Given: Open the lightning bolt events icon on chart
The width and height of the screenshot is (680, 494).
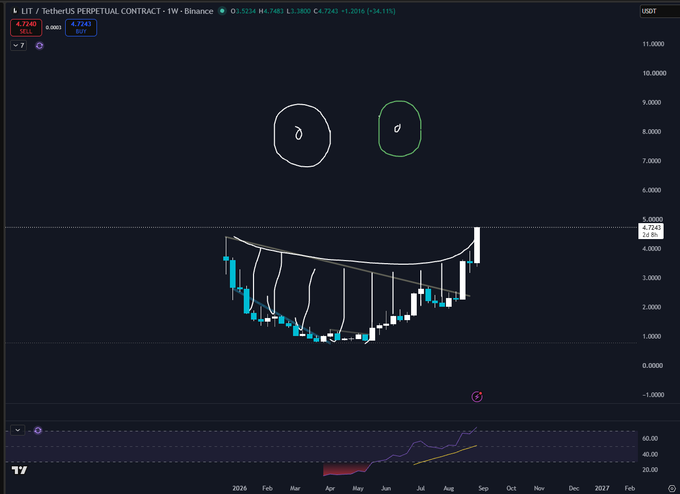Looking at the screenshot, I should point(477,396).
